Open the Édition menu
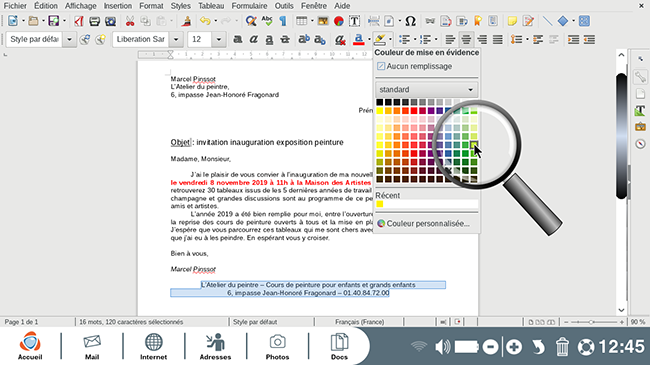 [x=46, y=6]
